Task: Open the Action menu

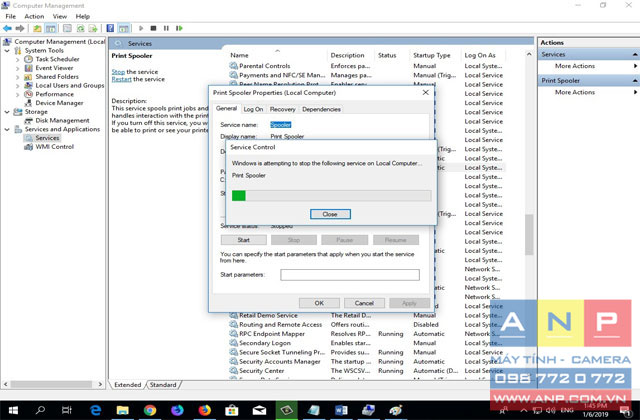Action: (34, 16)
